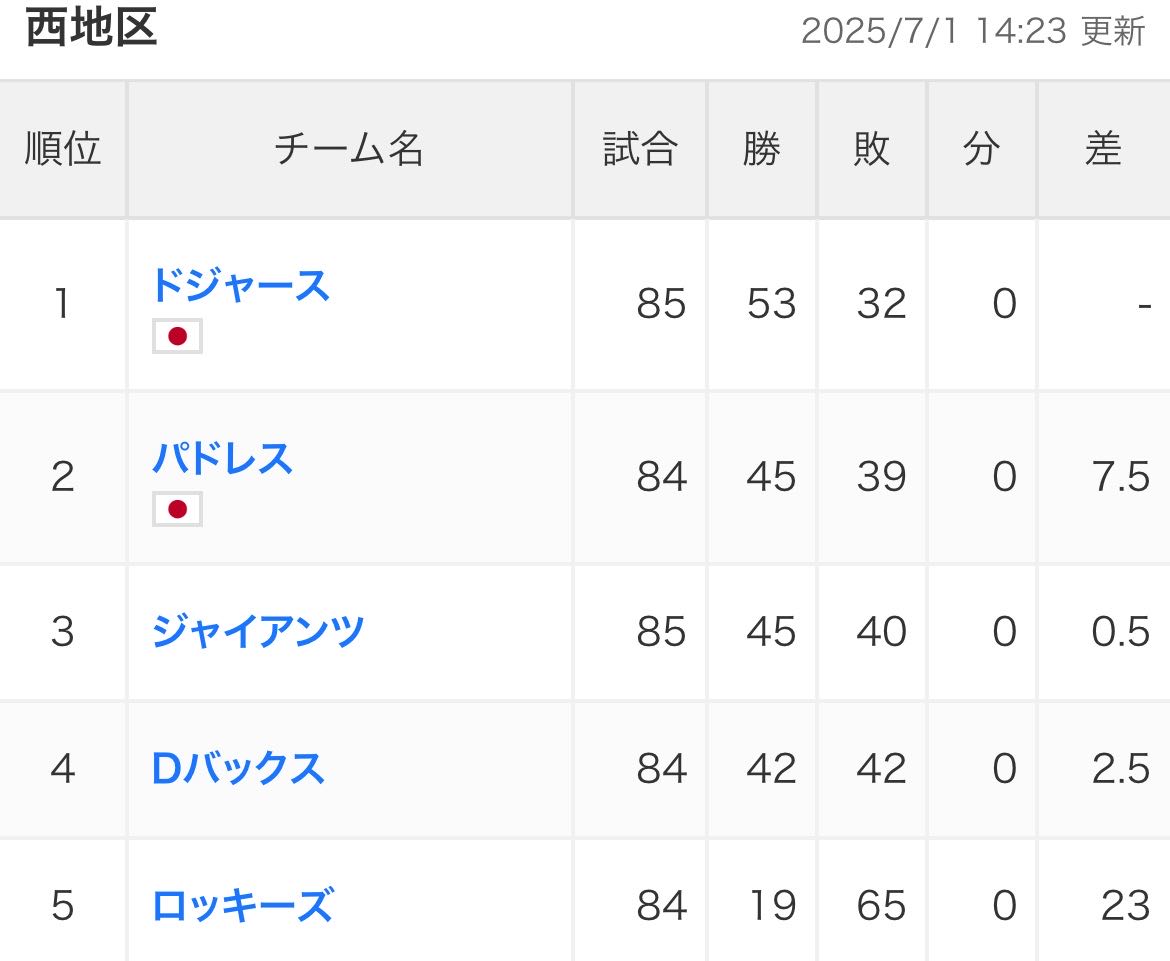Viewport: 1170px width, 961px height.
Task: Click Japan flag icon under パドレス
Action: coord(178,509)
